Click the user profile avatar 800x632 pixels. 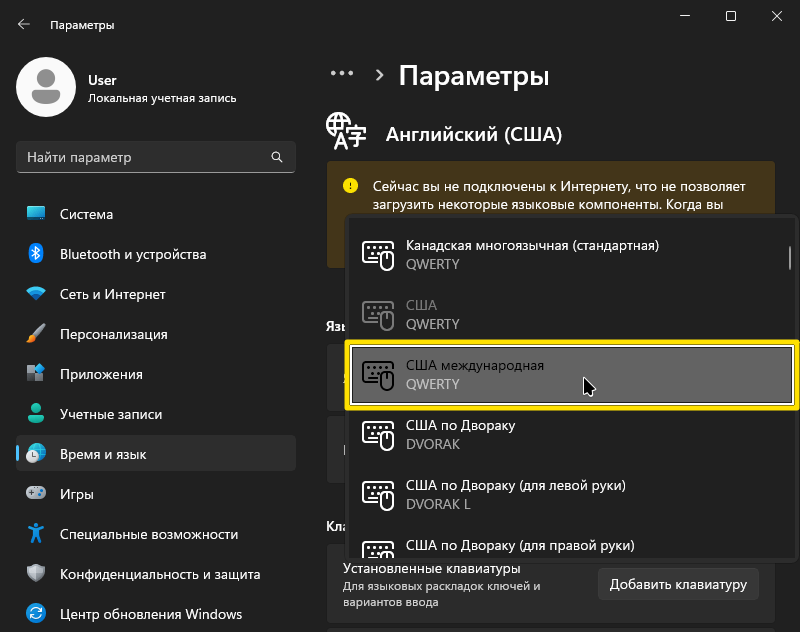point(46,87)
